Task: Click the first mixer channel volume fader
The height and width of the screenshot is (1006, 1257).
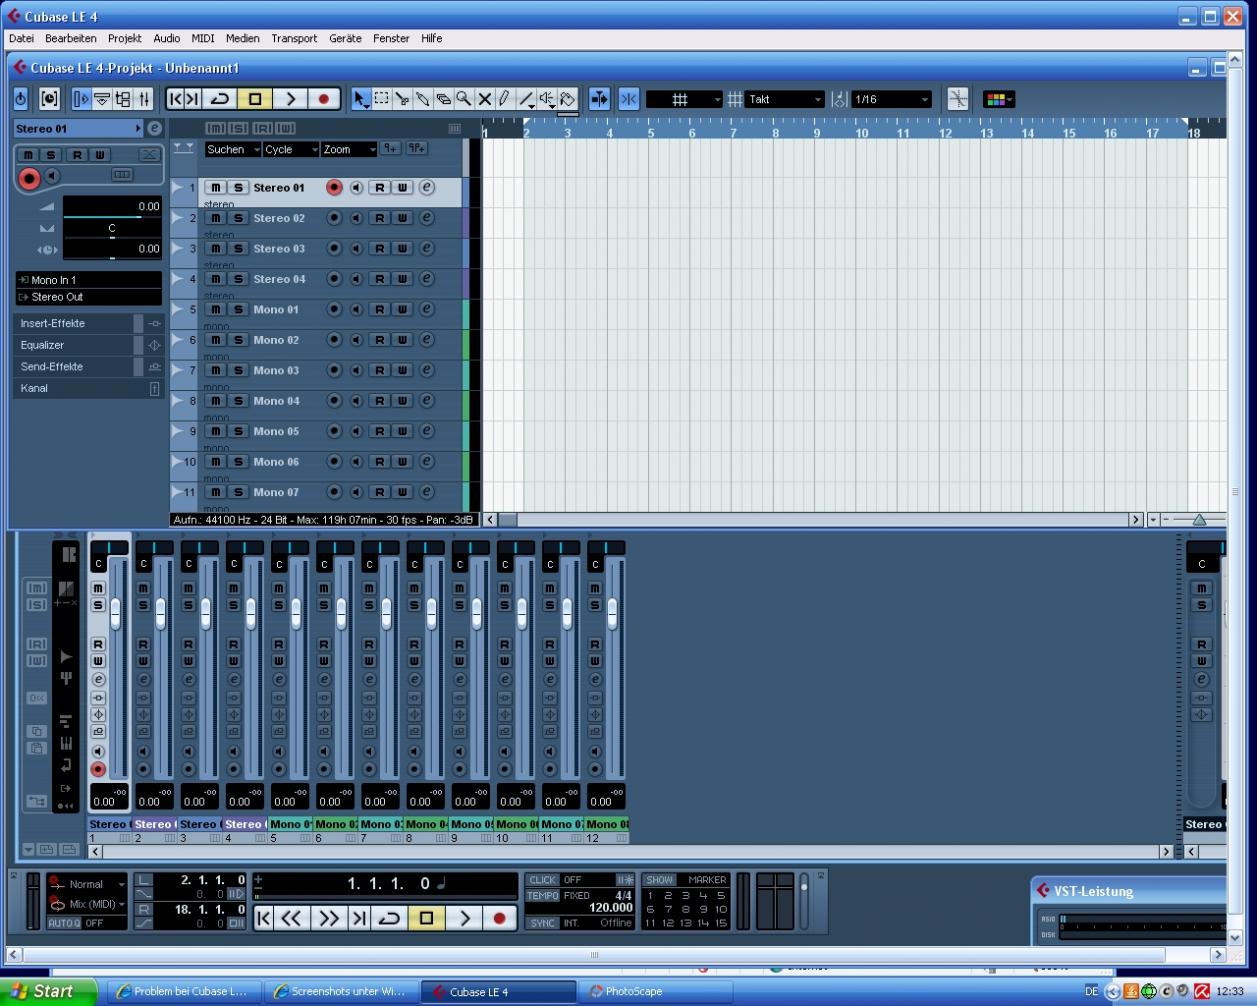Action: pyautogui.click(x=115, y=612)
